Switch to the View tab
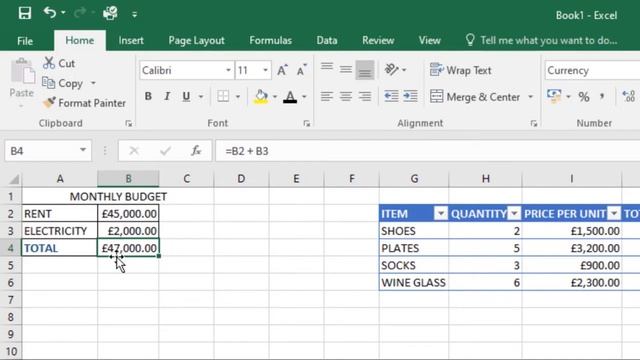The height and width of the screenshot is (360, 640). click(429, 41)
